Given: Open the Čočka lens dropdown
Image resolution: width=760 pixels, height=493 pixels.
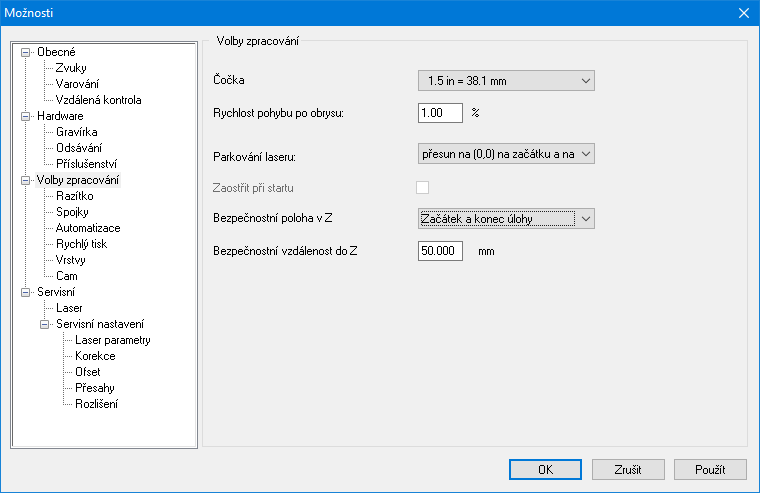Looking at the screenshot, I should point(505,80).
